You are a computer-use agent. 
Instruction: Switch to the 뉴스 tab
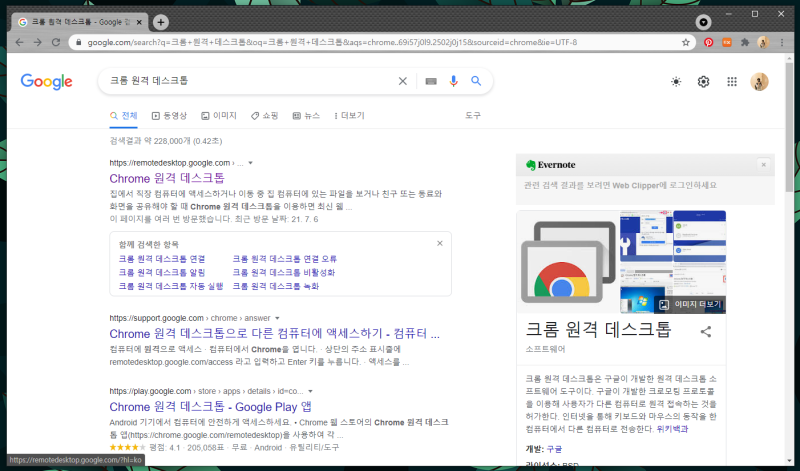306,116
